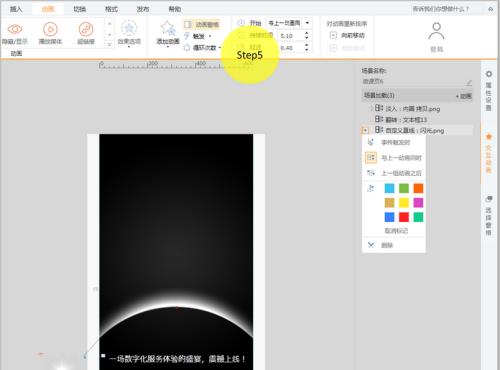Increase the 0.40 delay value

pyautogui.click(x=306, y=45)
